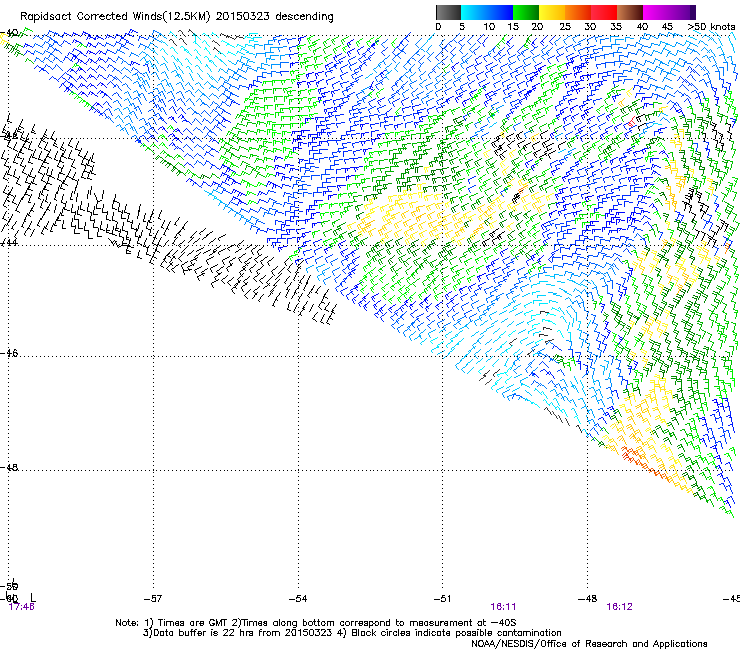
Task: Click the red 30-35 knots legend swatch
Action: pos(604,12)
